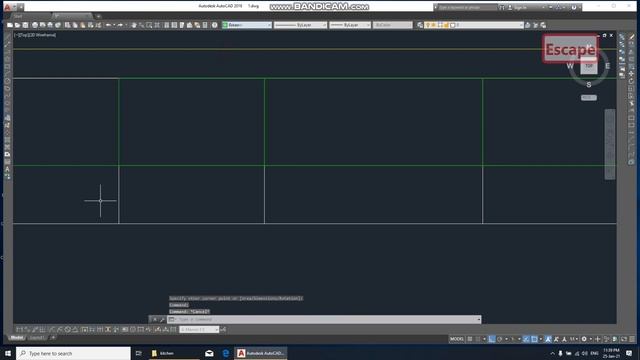Click the Plot (print) icon
640x360 pixels.
point(35,25)
